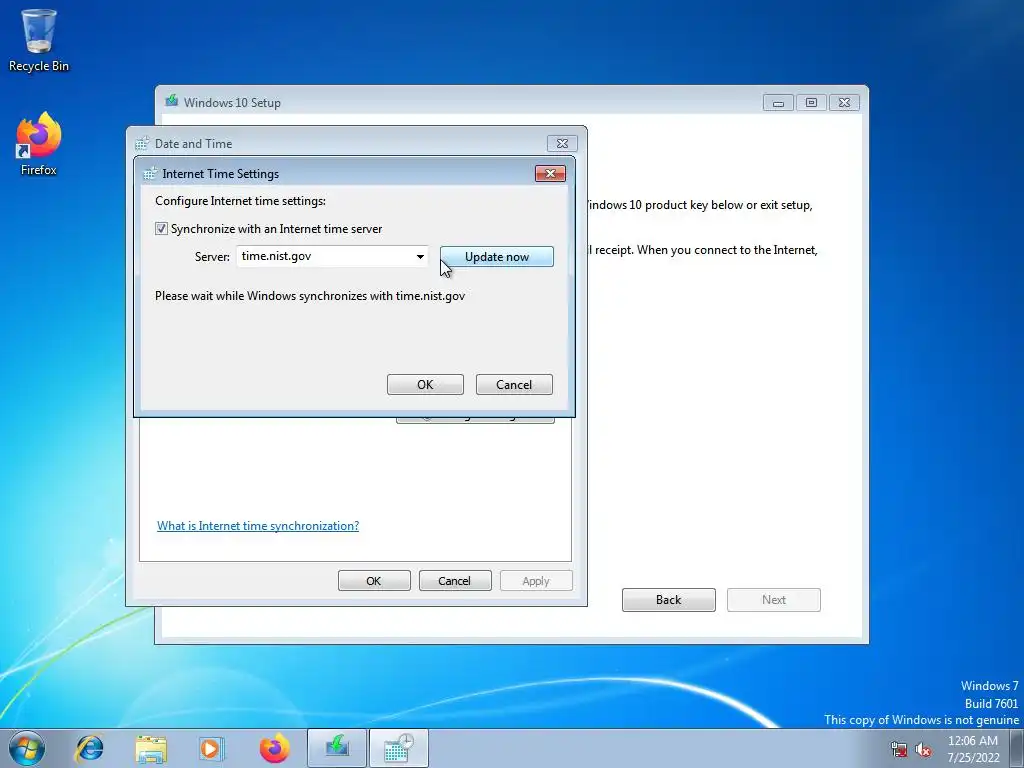Expand the Server dropdown arrow
The width and height of the screenshot is (1024, 768).
click(420, 257)
